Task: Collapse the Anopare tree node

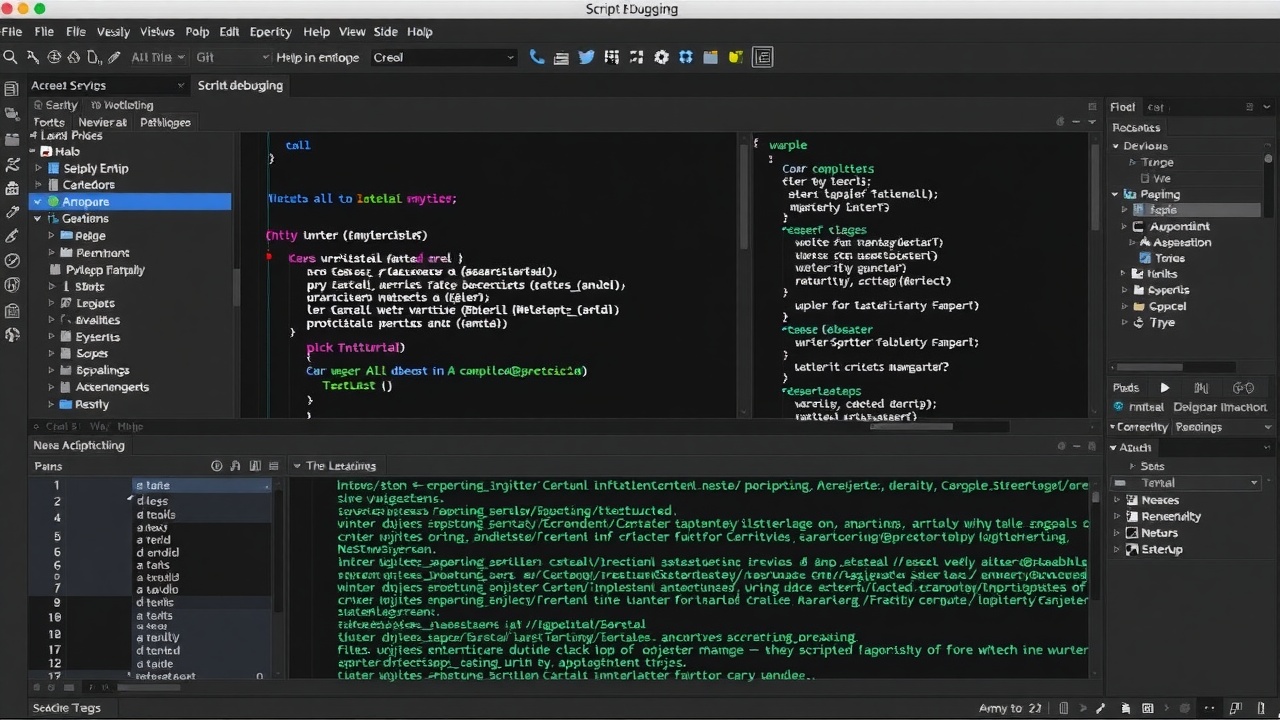Action: pyautogui.click(x=39, y=201)
